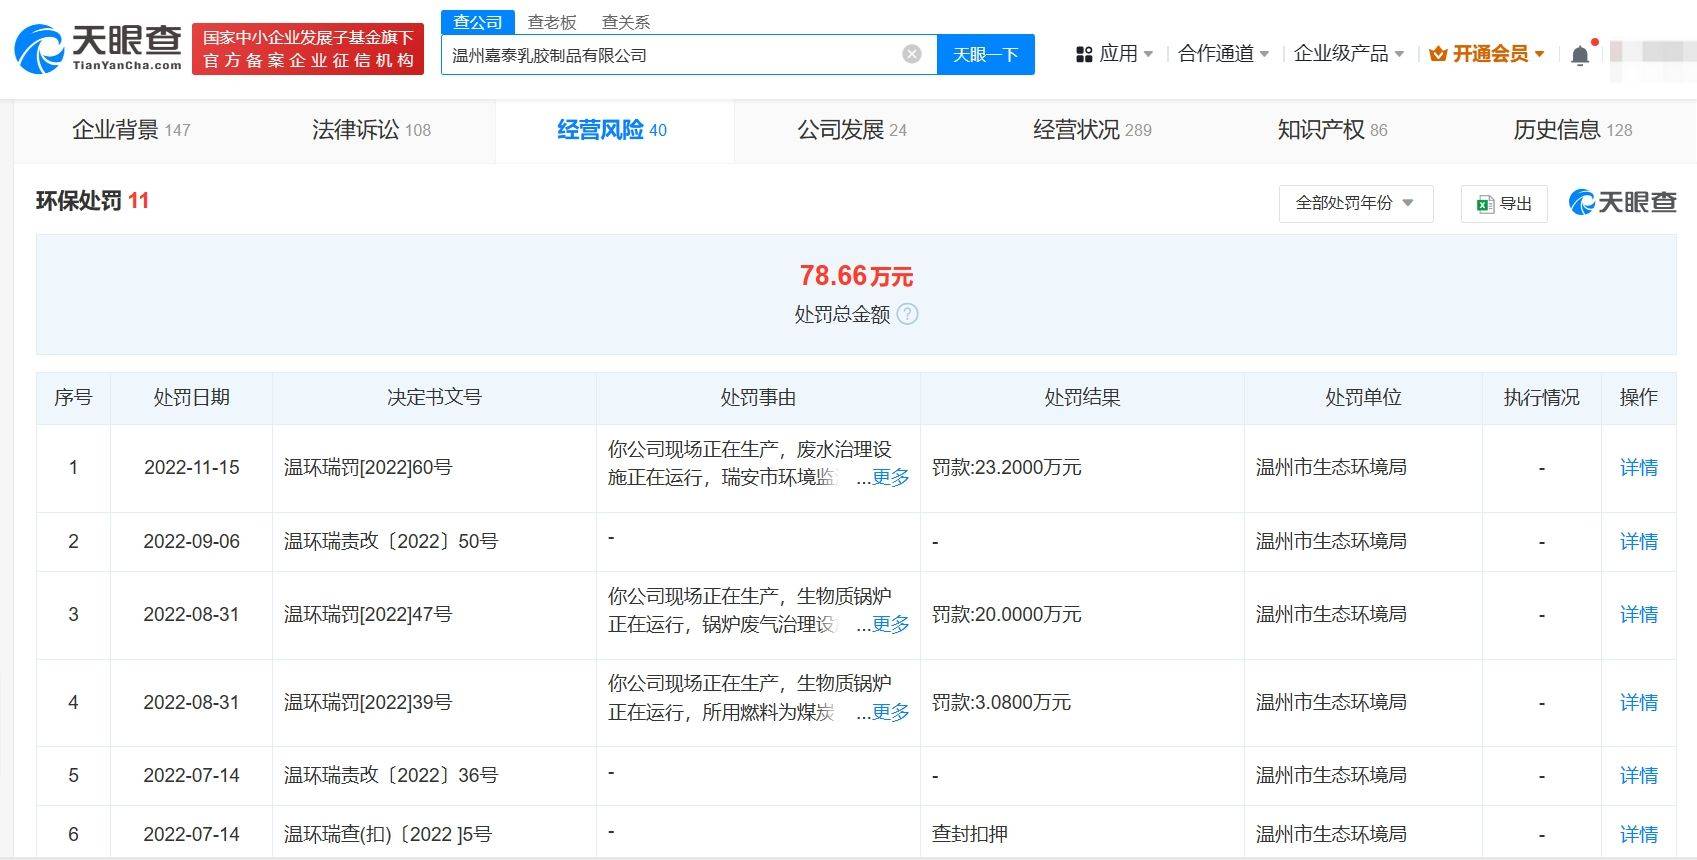Viewport: 1697px width, 860px height.
Task: Click the question mark beside 处罚总金额
Action: tap(907, 314)
